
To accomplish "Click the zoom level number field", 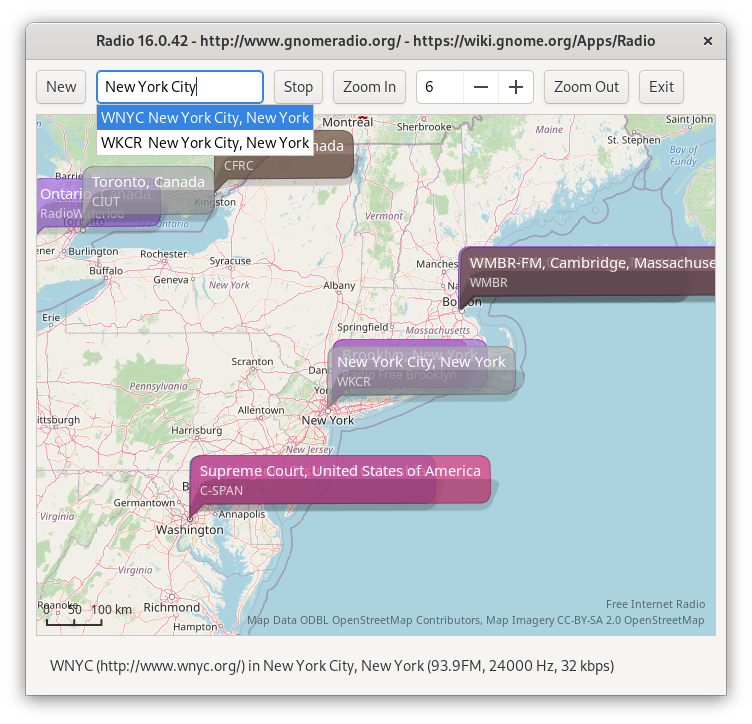I will pos(440,87).
